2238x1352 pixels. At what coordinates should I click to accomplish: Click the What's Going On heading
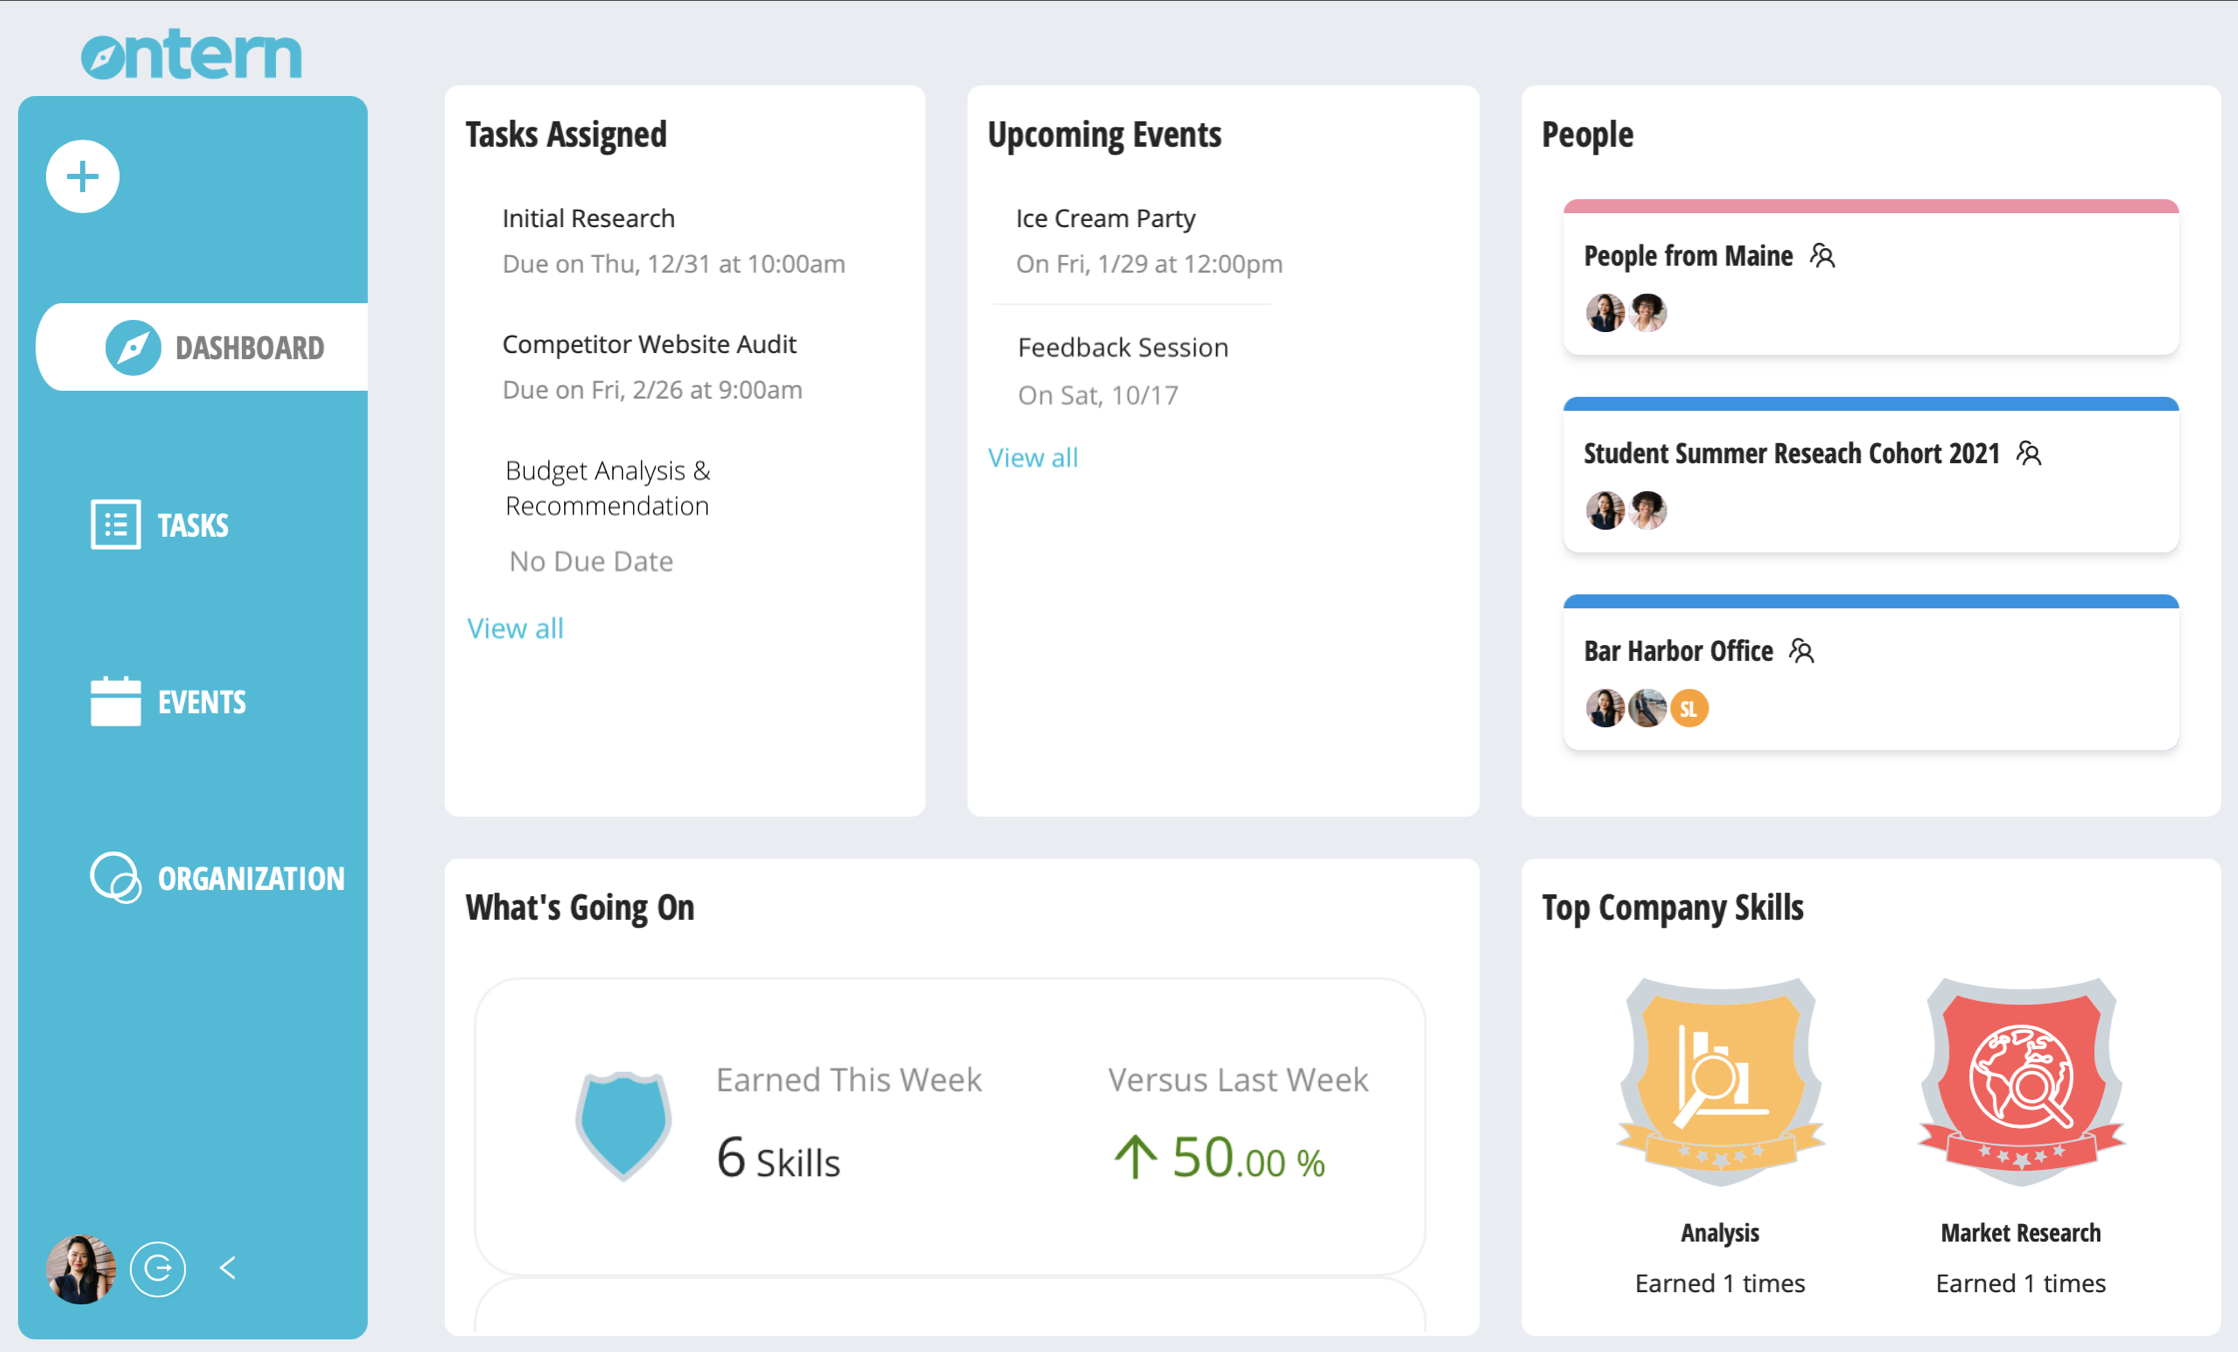point(580,907)
